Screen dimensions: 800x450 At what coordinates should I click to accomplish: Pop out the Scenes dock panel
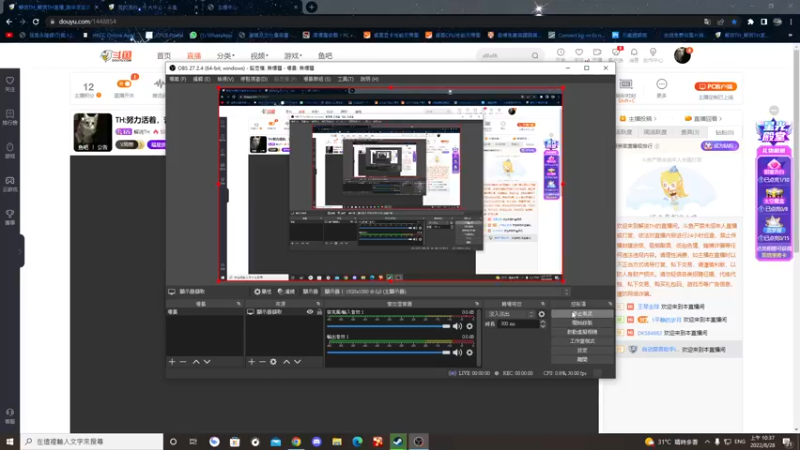(238, 304)
